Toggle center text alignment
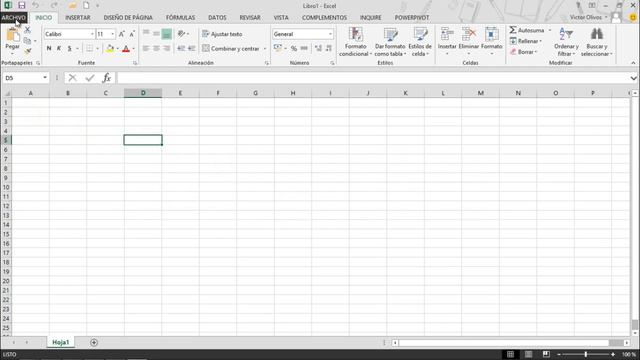 coord(156,49)
